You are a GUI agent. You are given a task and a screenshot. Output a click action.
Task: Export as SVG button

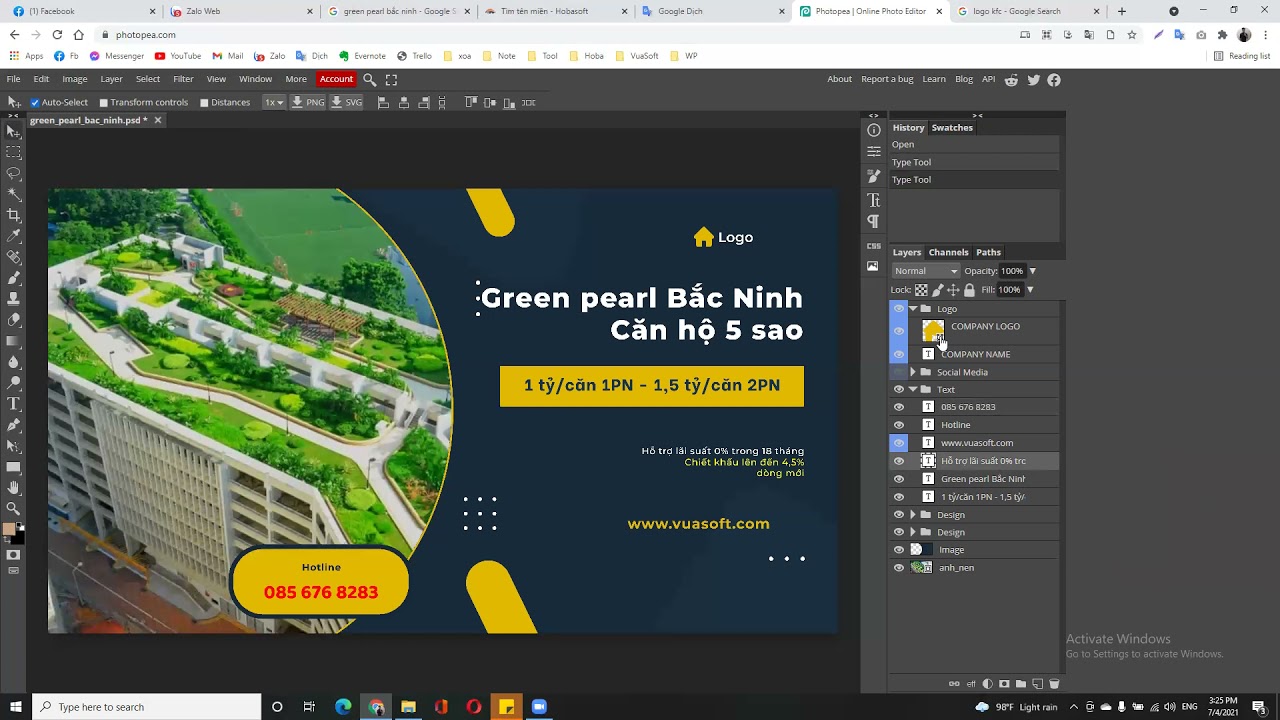(347, 102)
